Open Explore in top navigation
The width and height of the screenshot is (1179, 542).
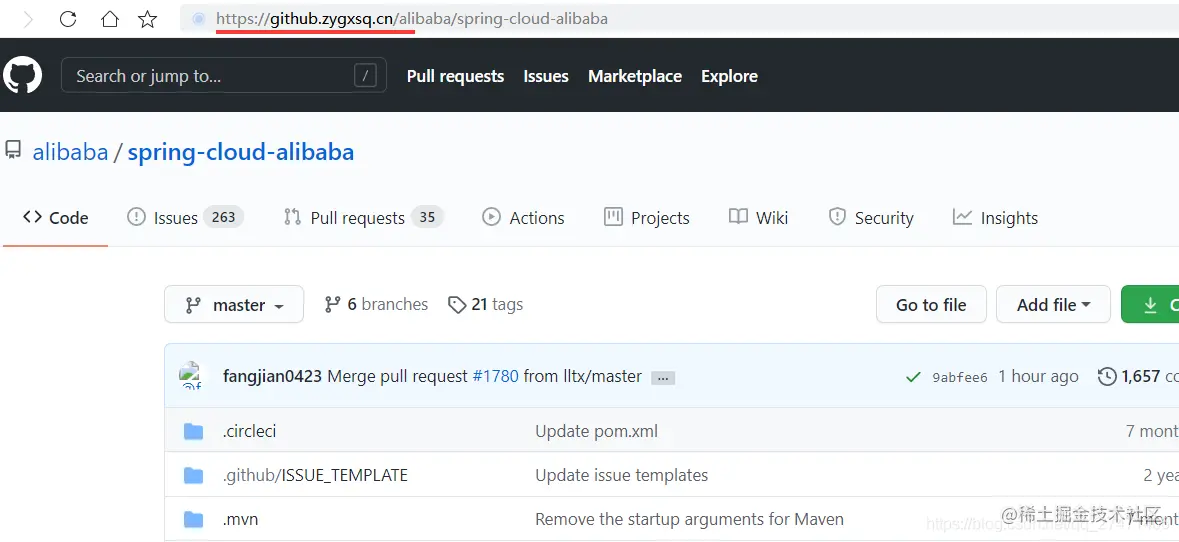coord(729,76)
